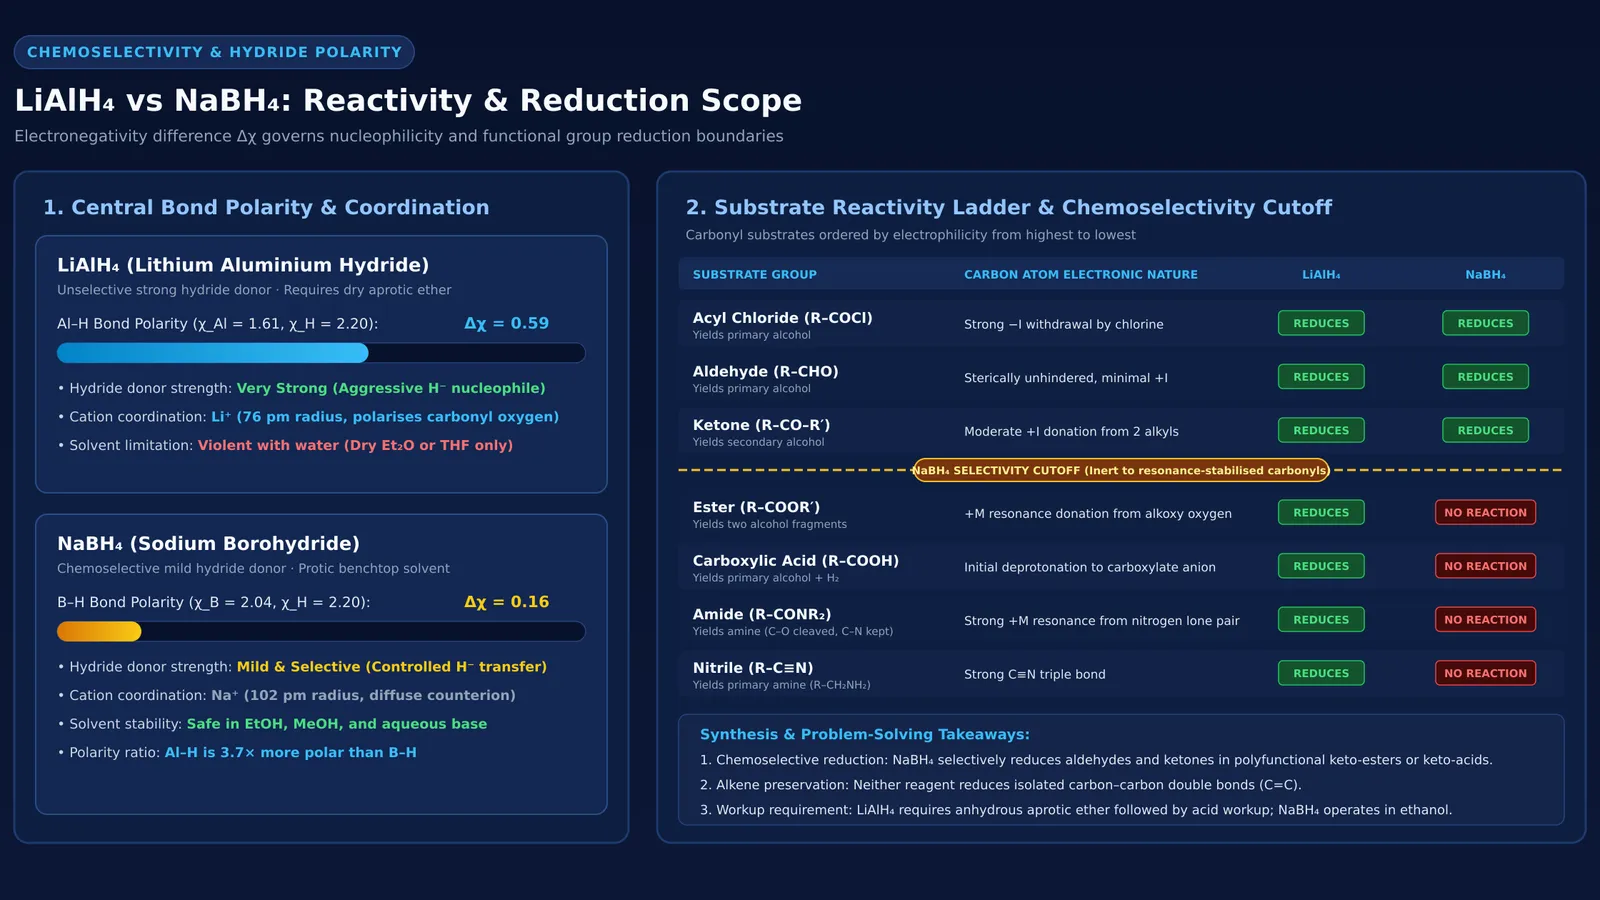This screenshot has width=1600, height=900.
Task: Click NaBH₄ REDUCES badge for Acyl Chloride
Action: pos(1485,323)
